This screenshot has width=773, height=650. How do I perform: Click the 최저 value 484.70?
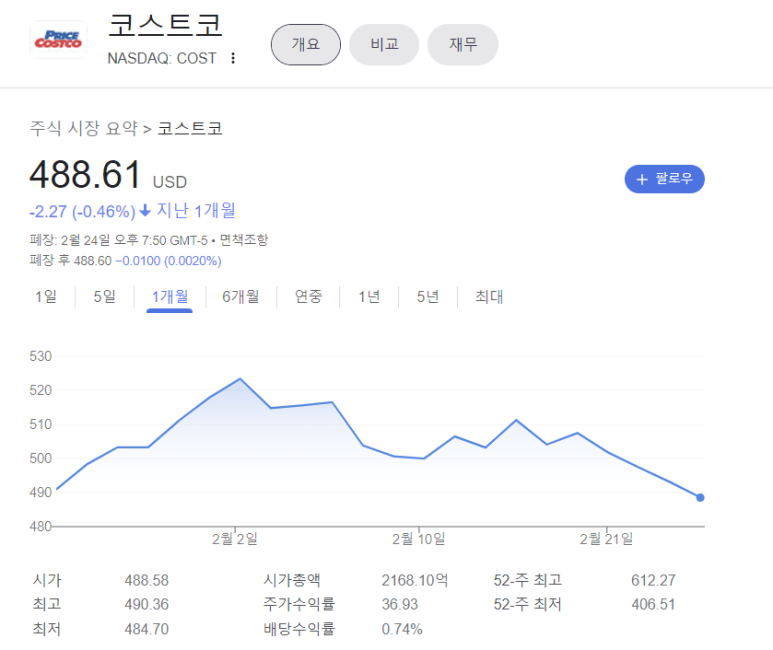click(x=146, y=629)
